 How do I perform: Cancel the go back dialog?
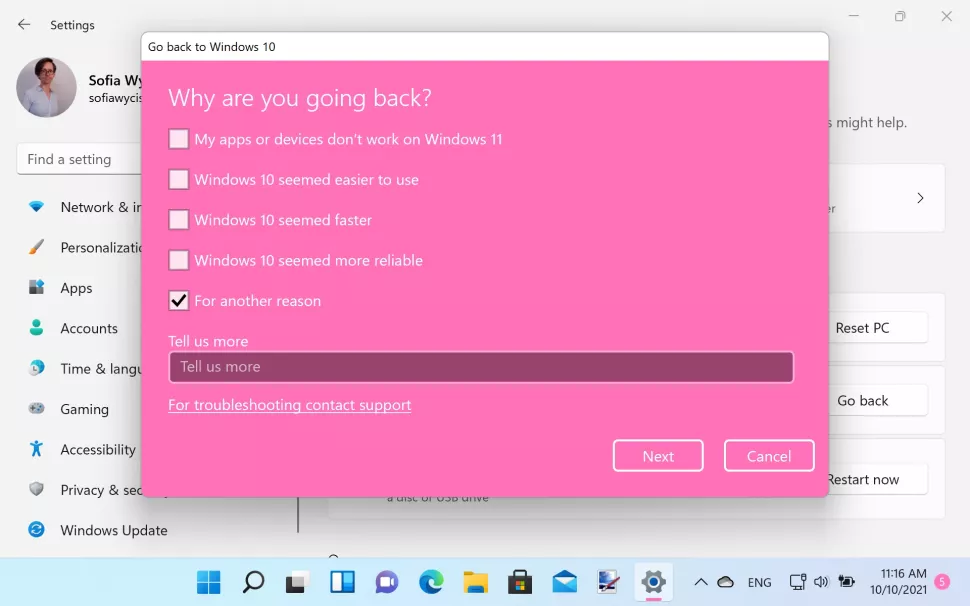click(x=768, y=456)
